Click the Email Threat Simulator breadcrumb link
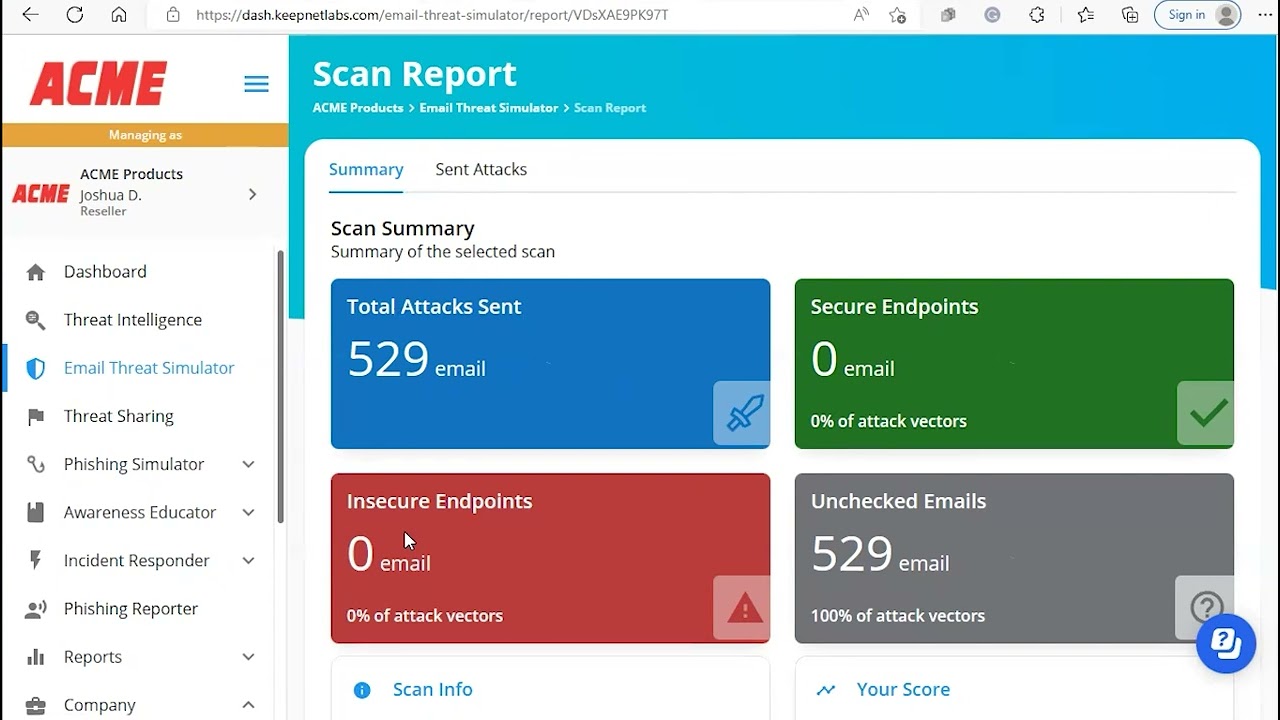This screenshot has height=720, width=1280. coord(489,108)
